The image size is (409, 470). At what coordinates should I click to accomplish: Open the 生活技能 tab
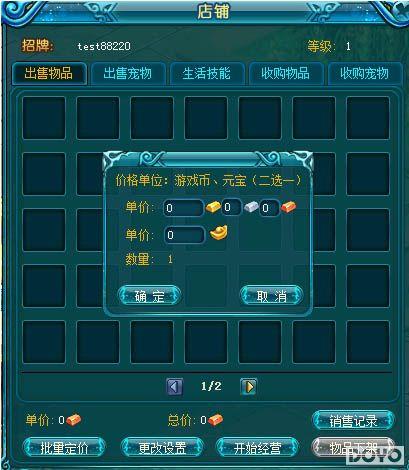(x=206, y=73)
